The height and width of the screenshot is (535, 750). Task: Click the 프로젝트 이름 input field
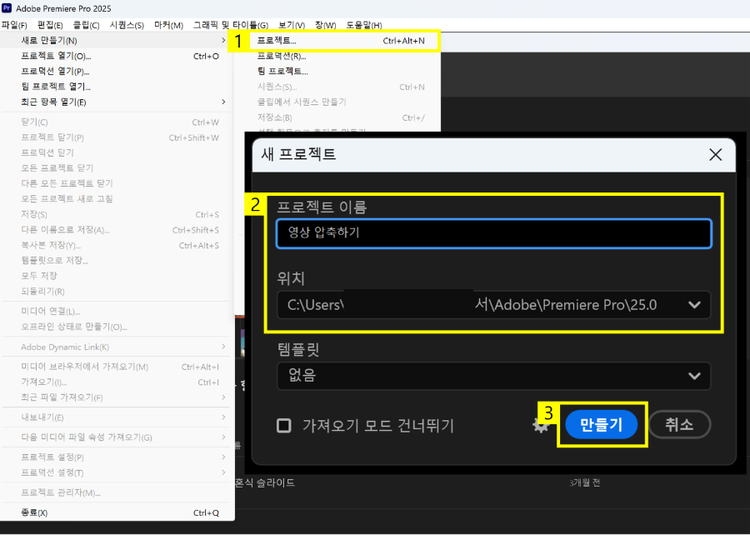click(x=494, y=233)
